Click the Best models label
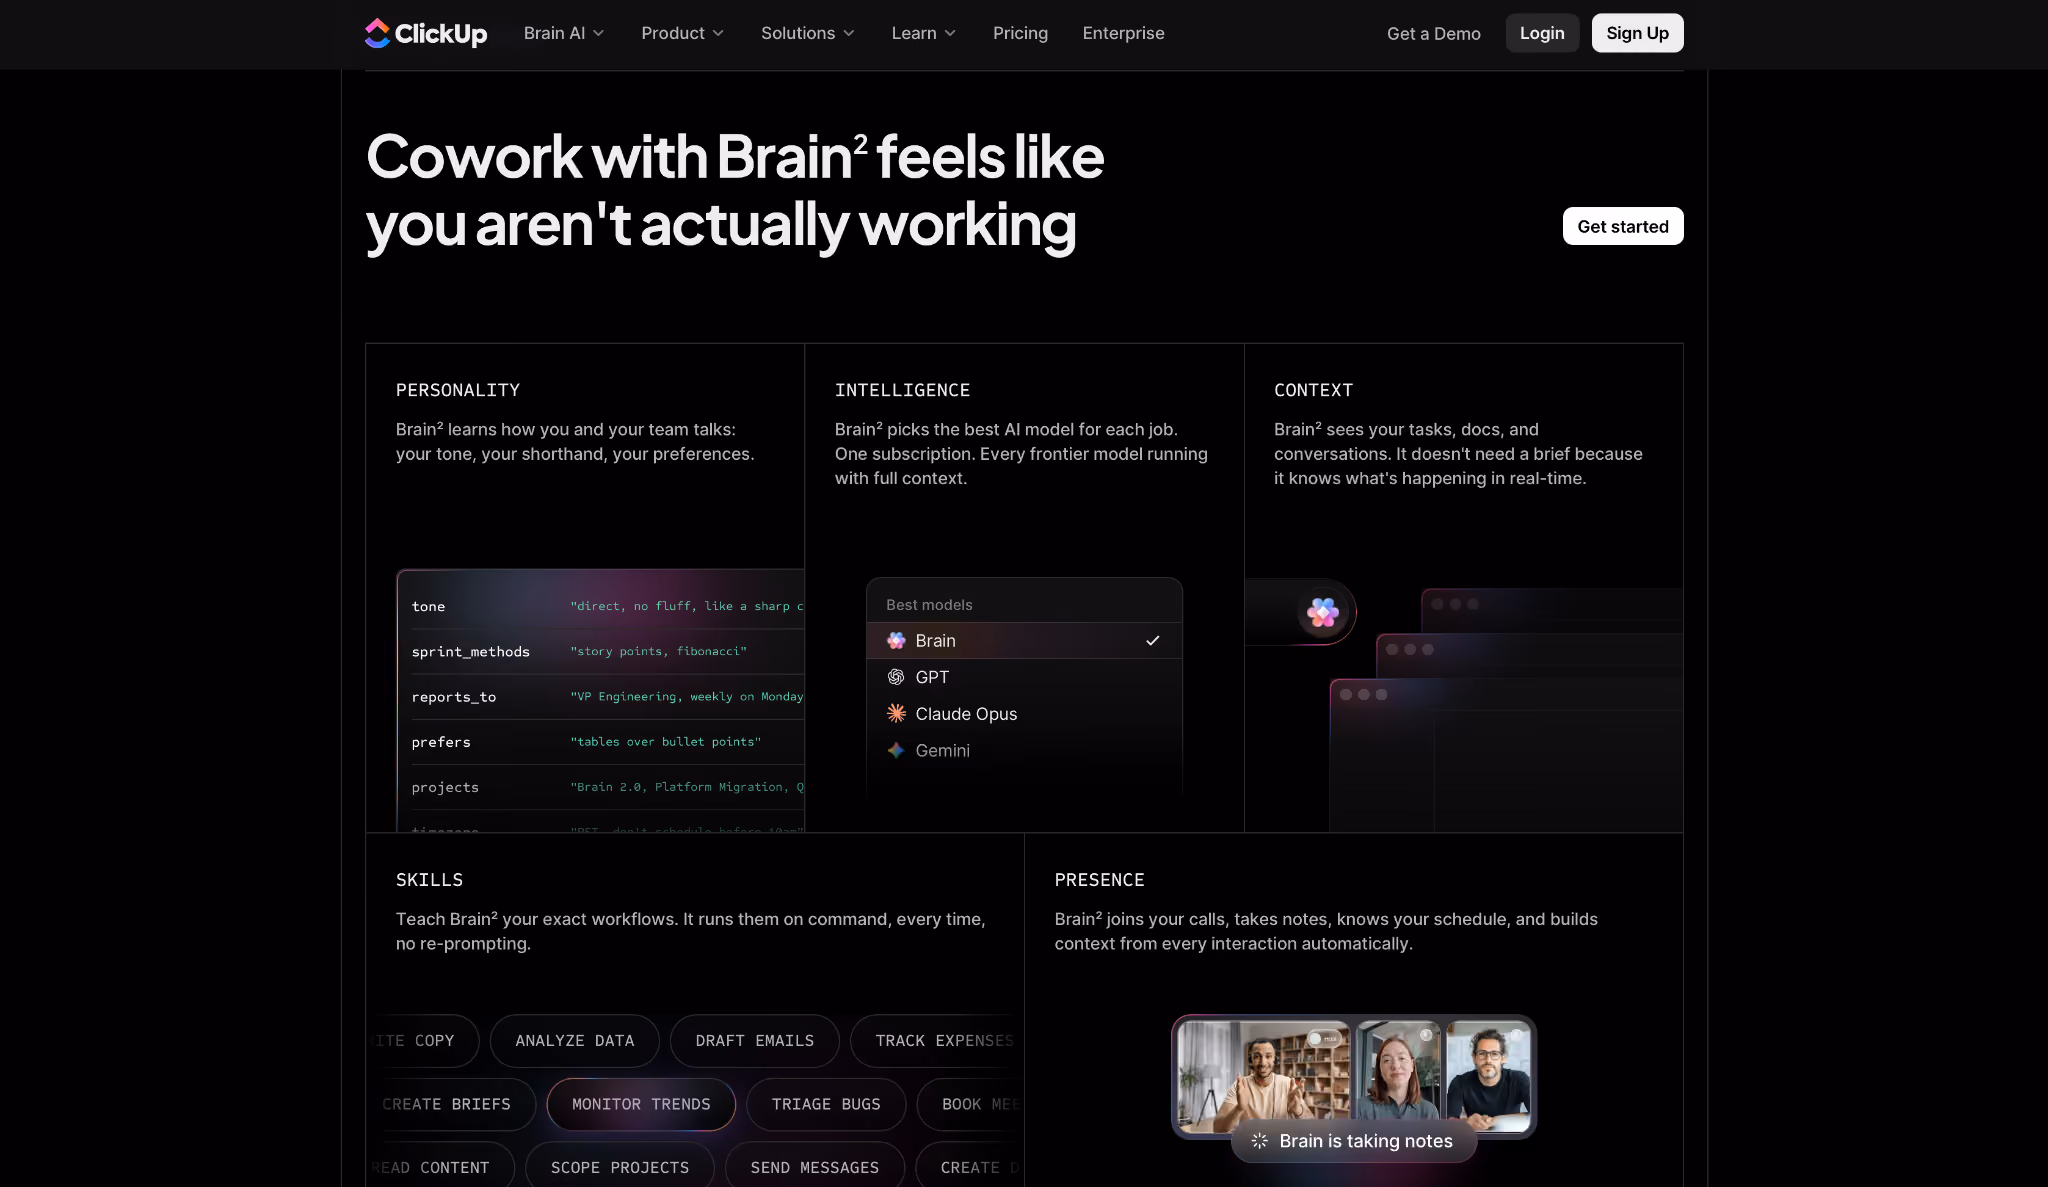Viewport: 2048px width, 1187px height. pyautogui.click(x=929, y=605)
